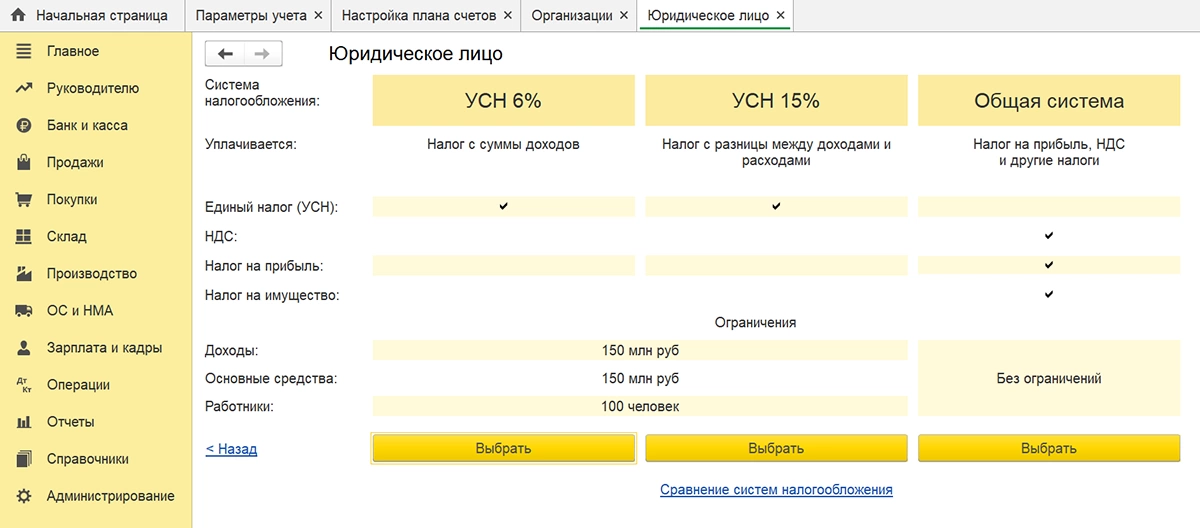1200x528 pixels.
Task: Close the Организации tab
Action: point(624,16)
